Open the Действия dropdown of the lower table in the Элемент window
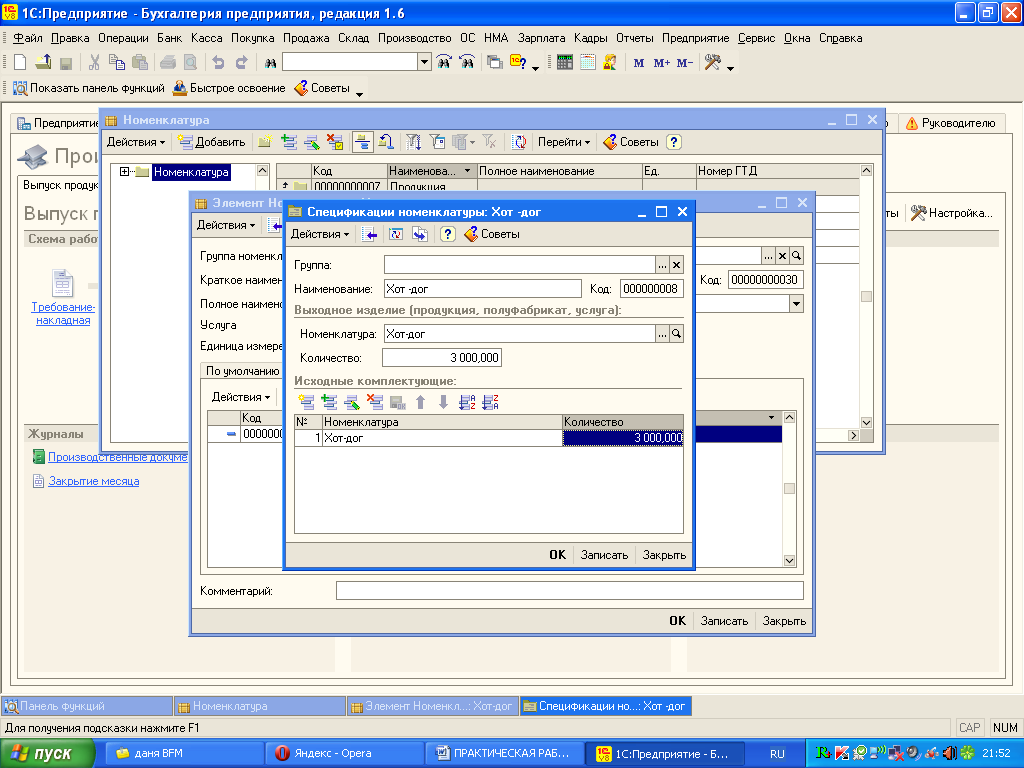Image resolution: width=1024 pixels, height=768 pixels. click(241, 397)
